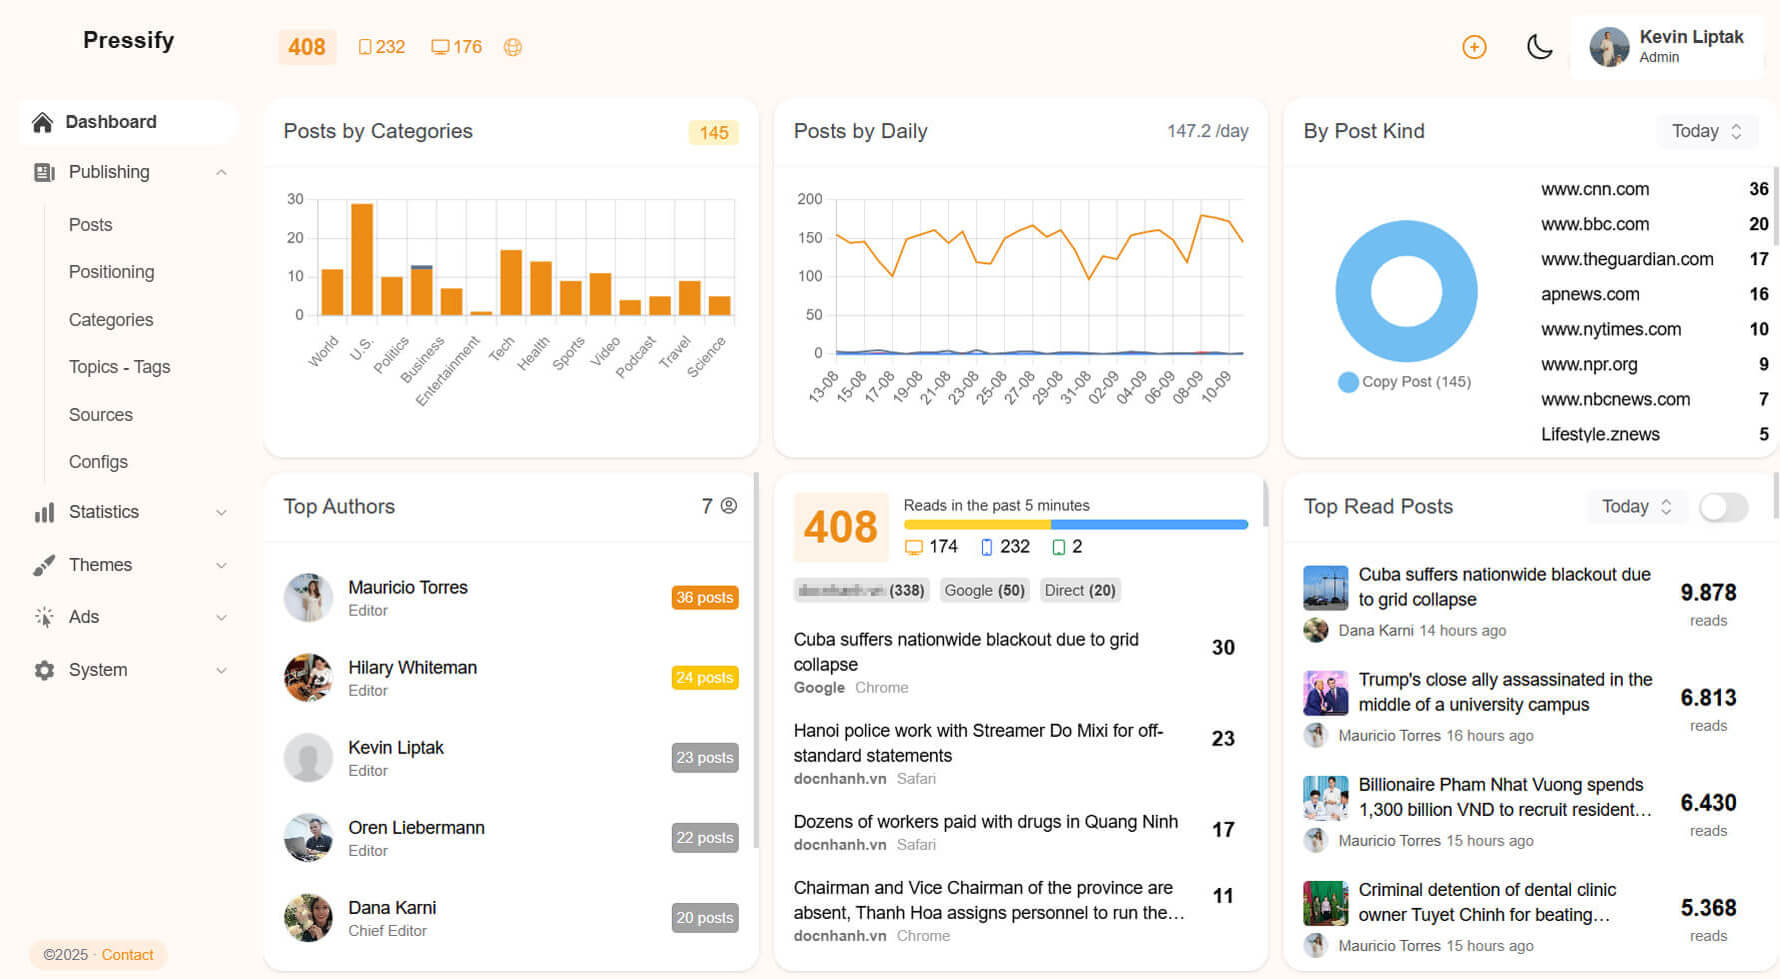Click the 36 posts badge for Mauricio Torres
1780x979 pixels.
[705, 597]
